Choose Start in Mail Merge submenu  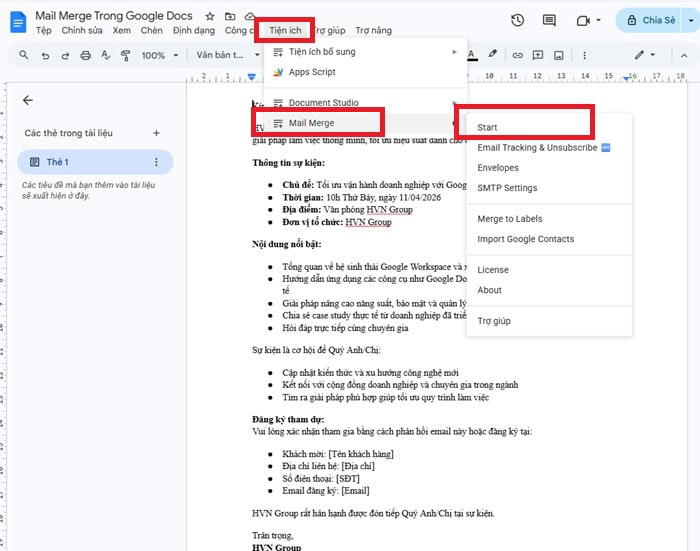tap(549, 127)
